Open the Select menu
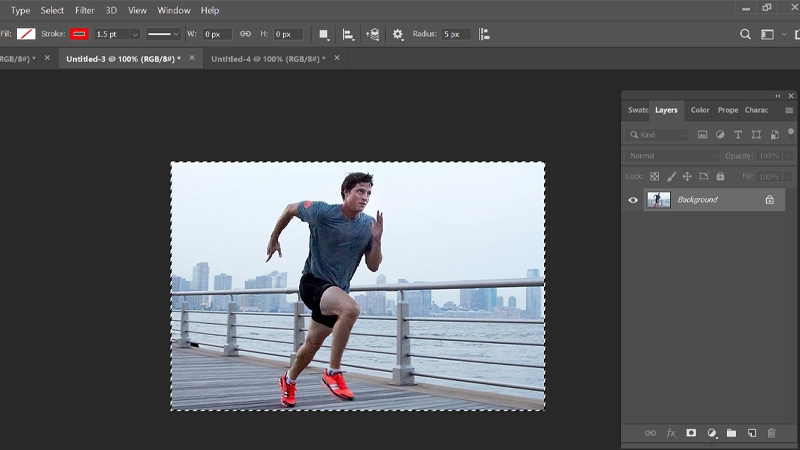Screen dimensions: 800x450 click(x=52, y=10)
